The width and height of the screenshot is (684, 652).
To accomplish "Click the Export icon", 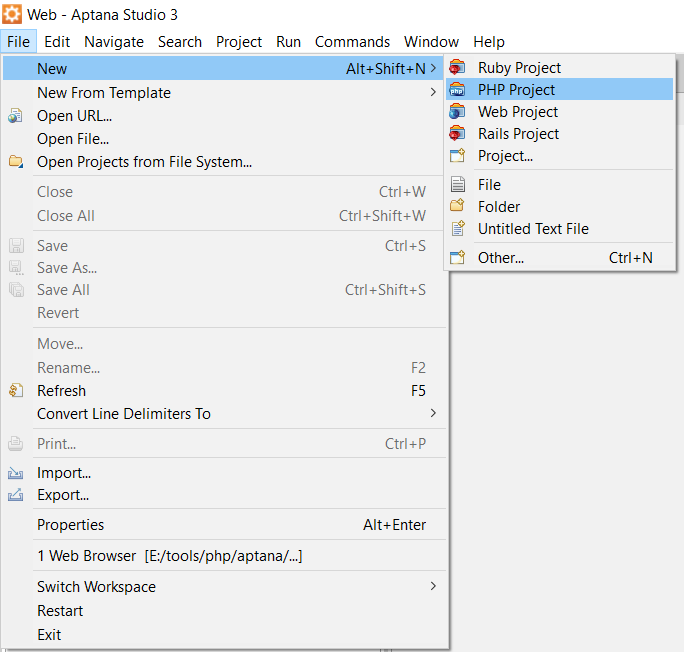I will click(15, 495).
